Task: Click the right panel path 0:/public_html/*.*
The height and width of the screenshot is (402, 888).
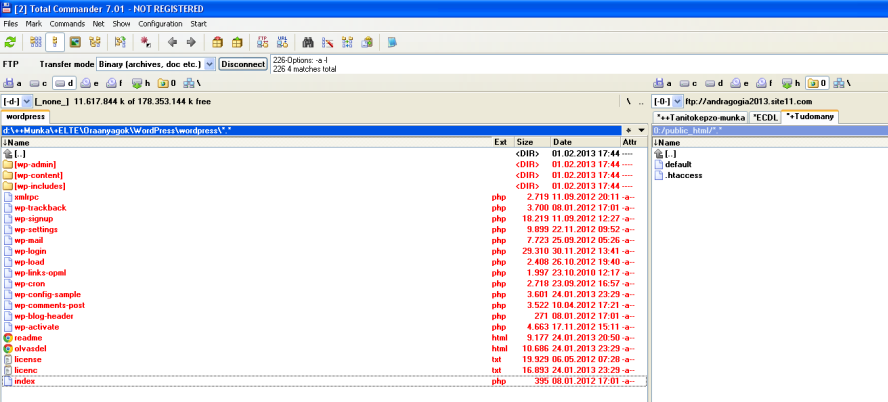Action: click(x=770, y=131)
